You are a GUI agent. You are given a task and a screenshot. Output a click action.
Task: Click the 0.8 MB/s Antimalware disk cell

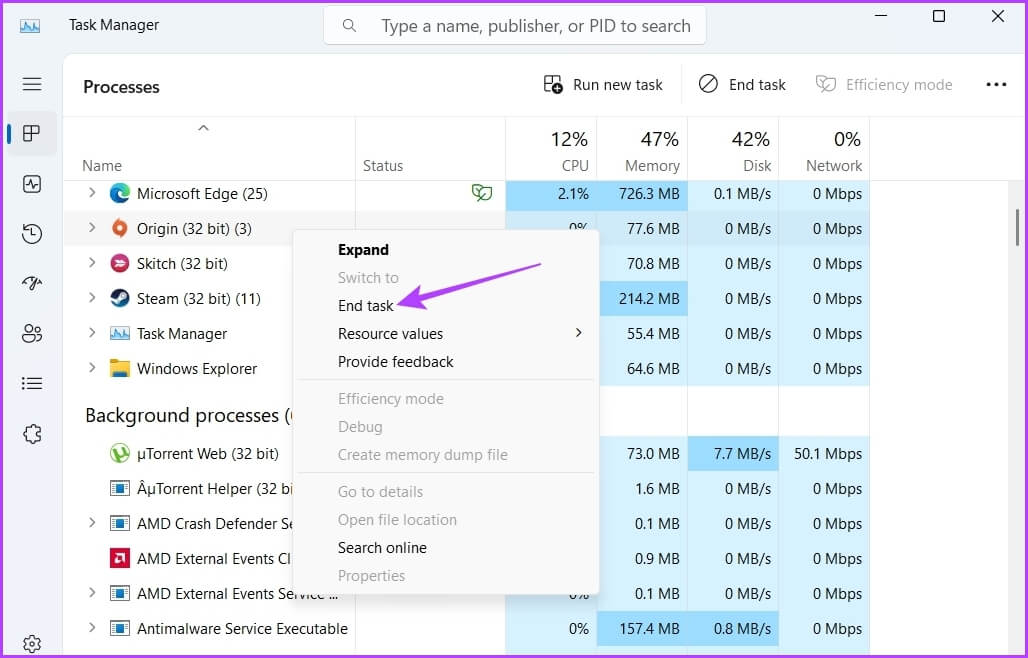pos(733,629)
